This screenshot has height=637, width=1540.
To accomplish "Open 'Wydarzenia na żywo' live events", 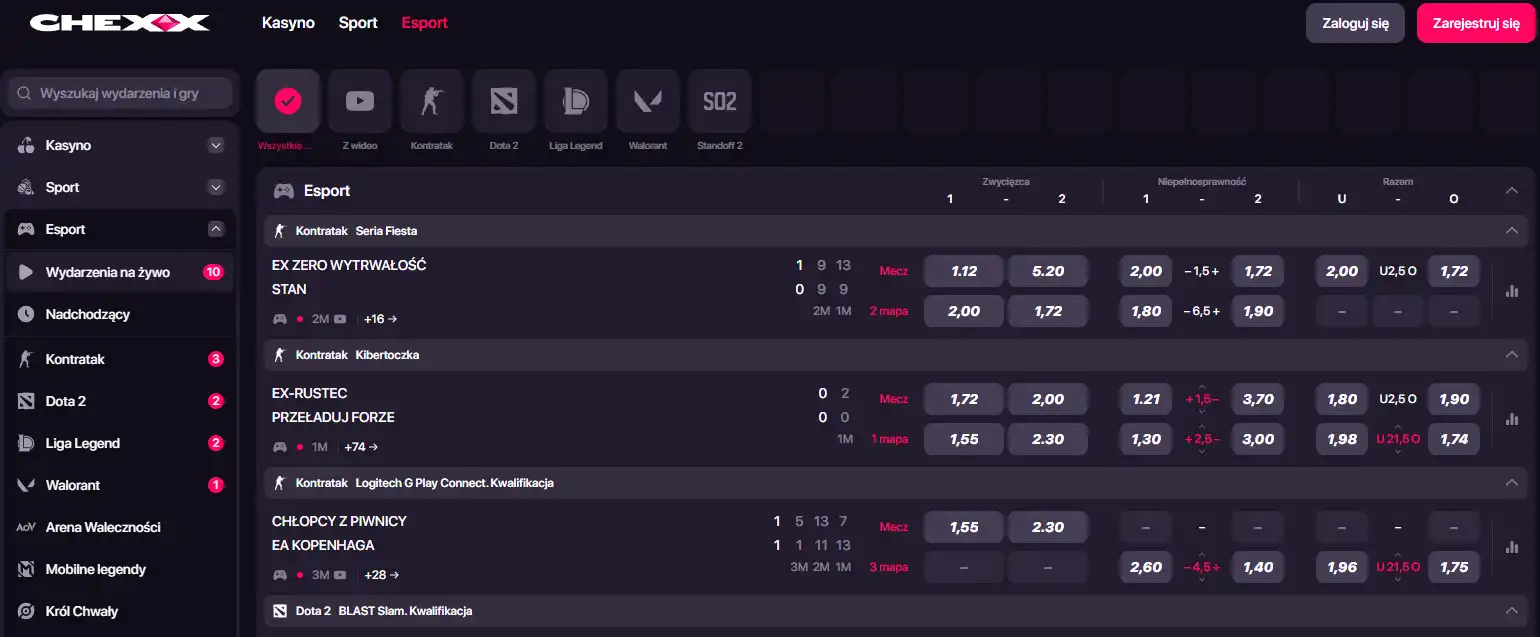I will pos(120,272).
